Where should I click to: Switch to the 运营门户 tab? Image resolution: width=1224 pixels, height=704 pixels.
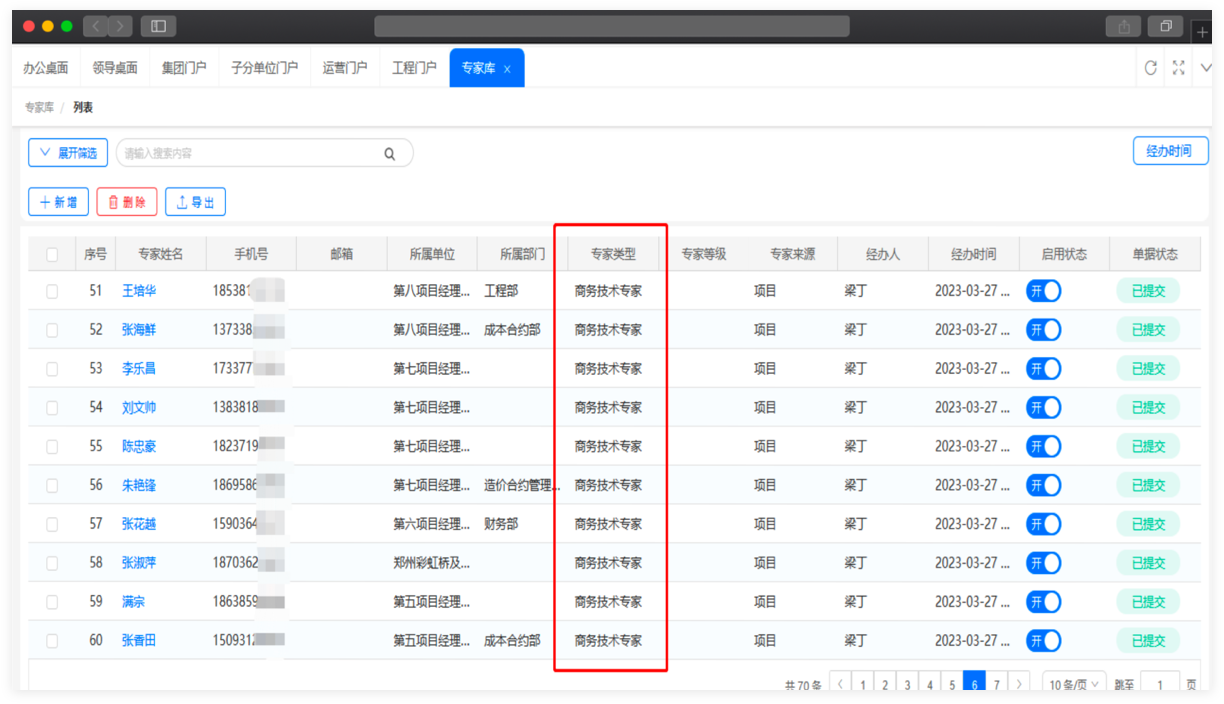point(345,68)
